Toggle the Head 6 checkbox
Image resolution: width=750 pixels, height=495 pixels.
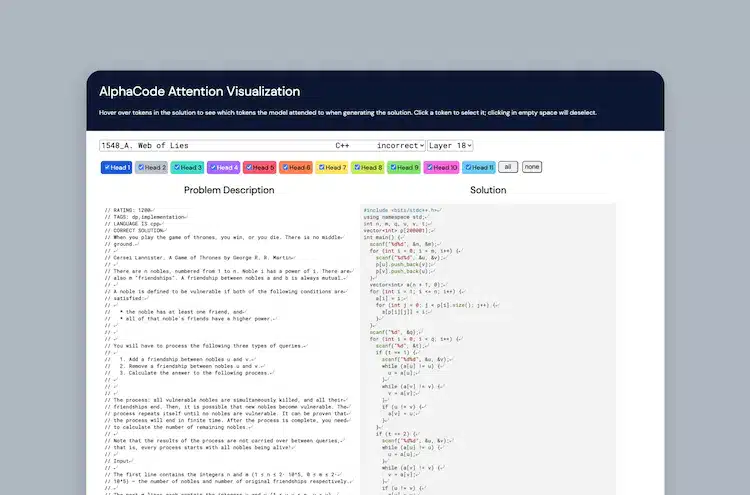(286, 167)
